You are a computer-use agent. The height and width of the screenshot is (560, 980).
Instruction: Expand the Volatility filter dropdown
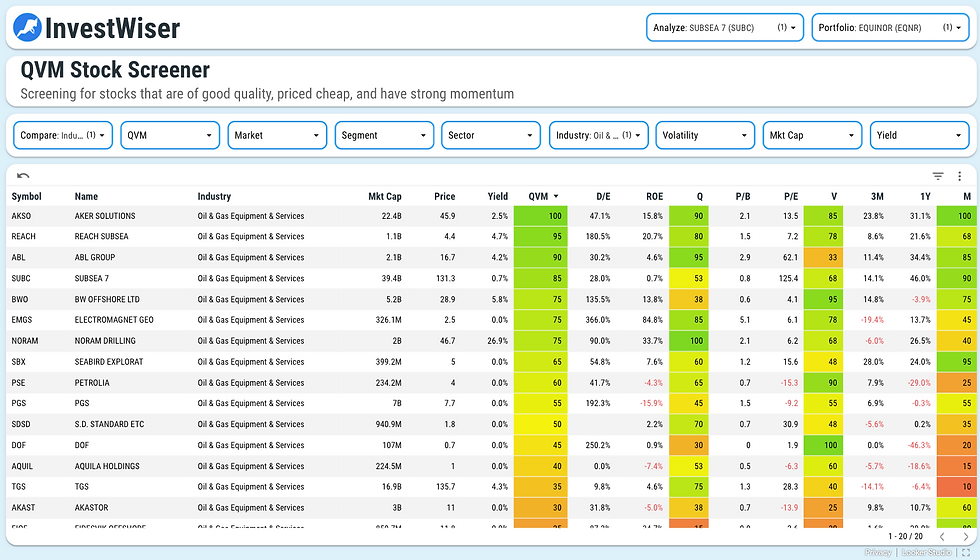click(x=705, y=135)
